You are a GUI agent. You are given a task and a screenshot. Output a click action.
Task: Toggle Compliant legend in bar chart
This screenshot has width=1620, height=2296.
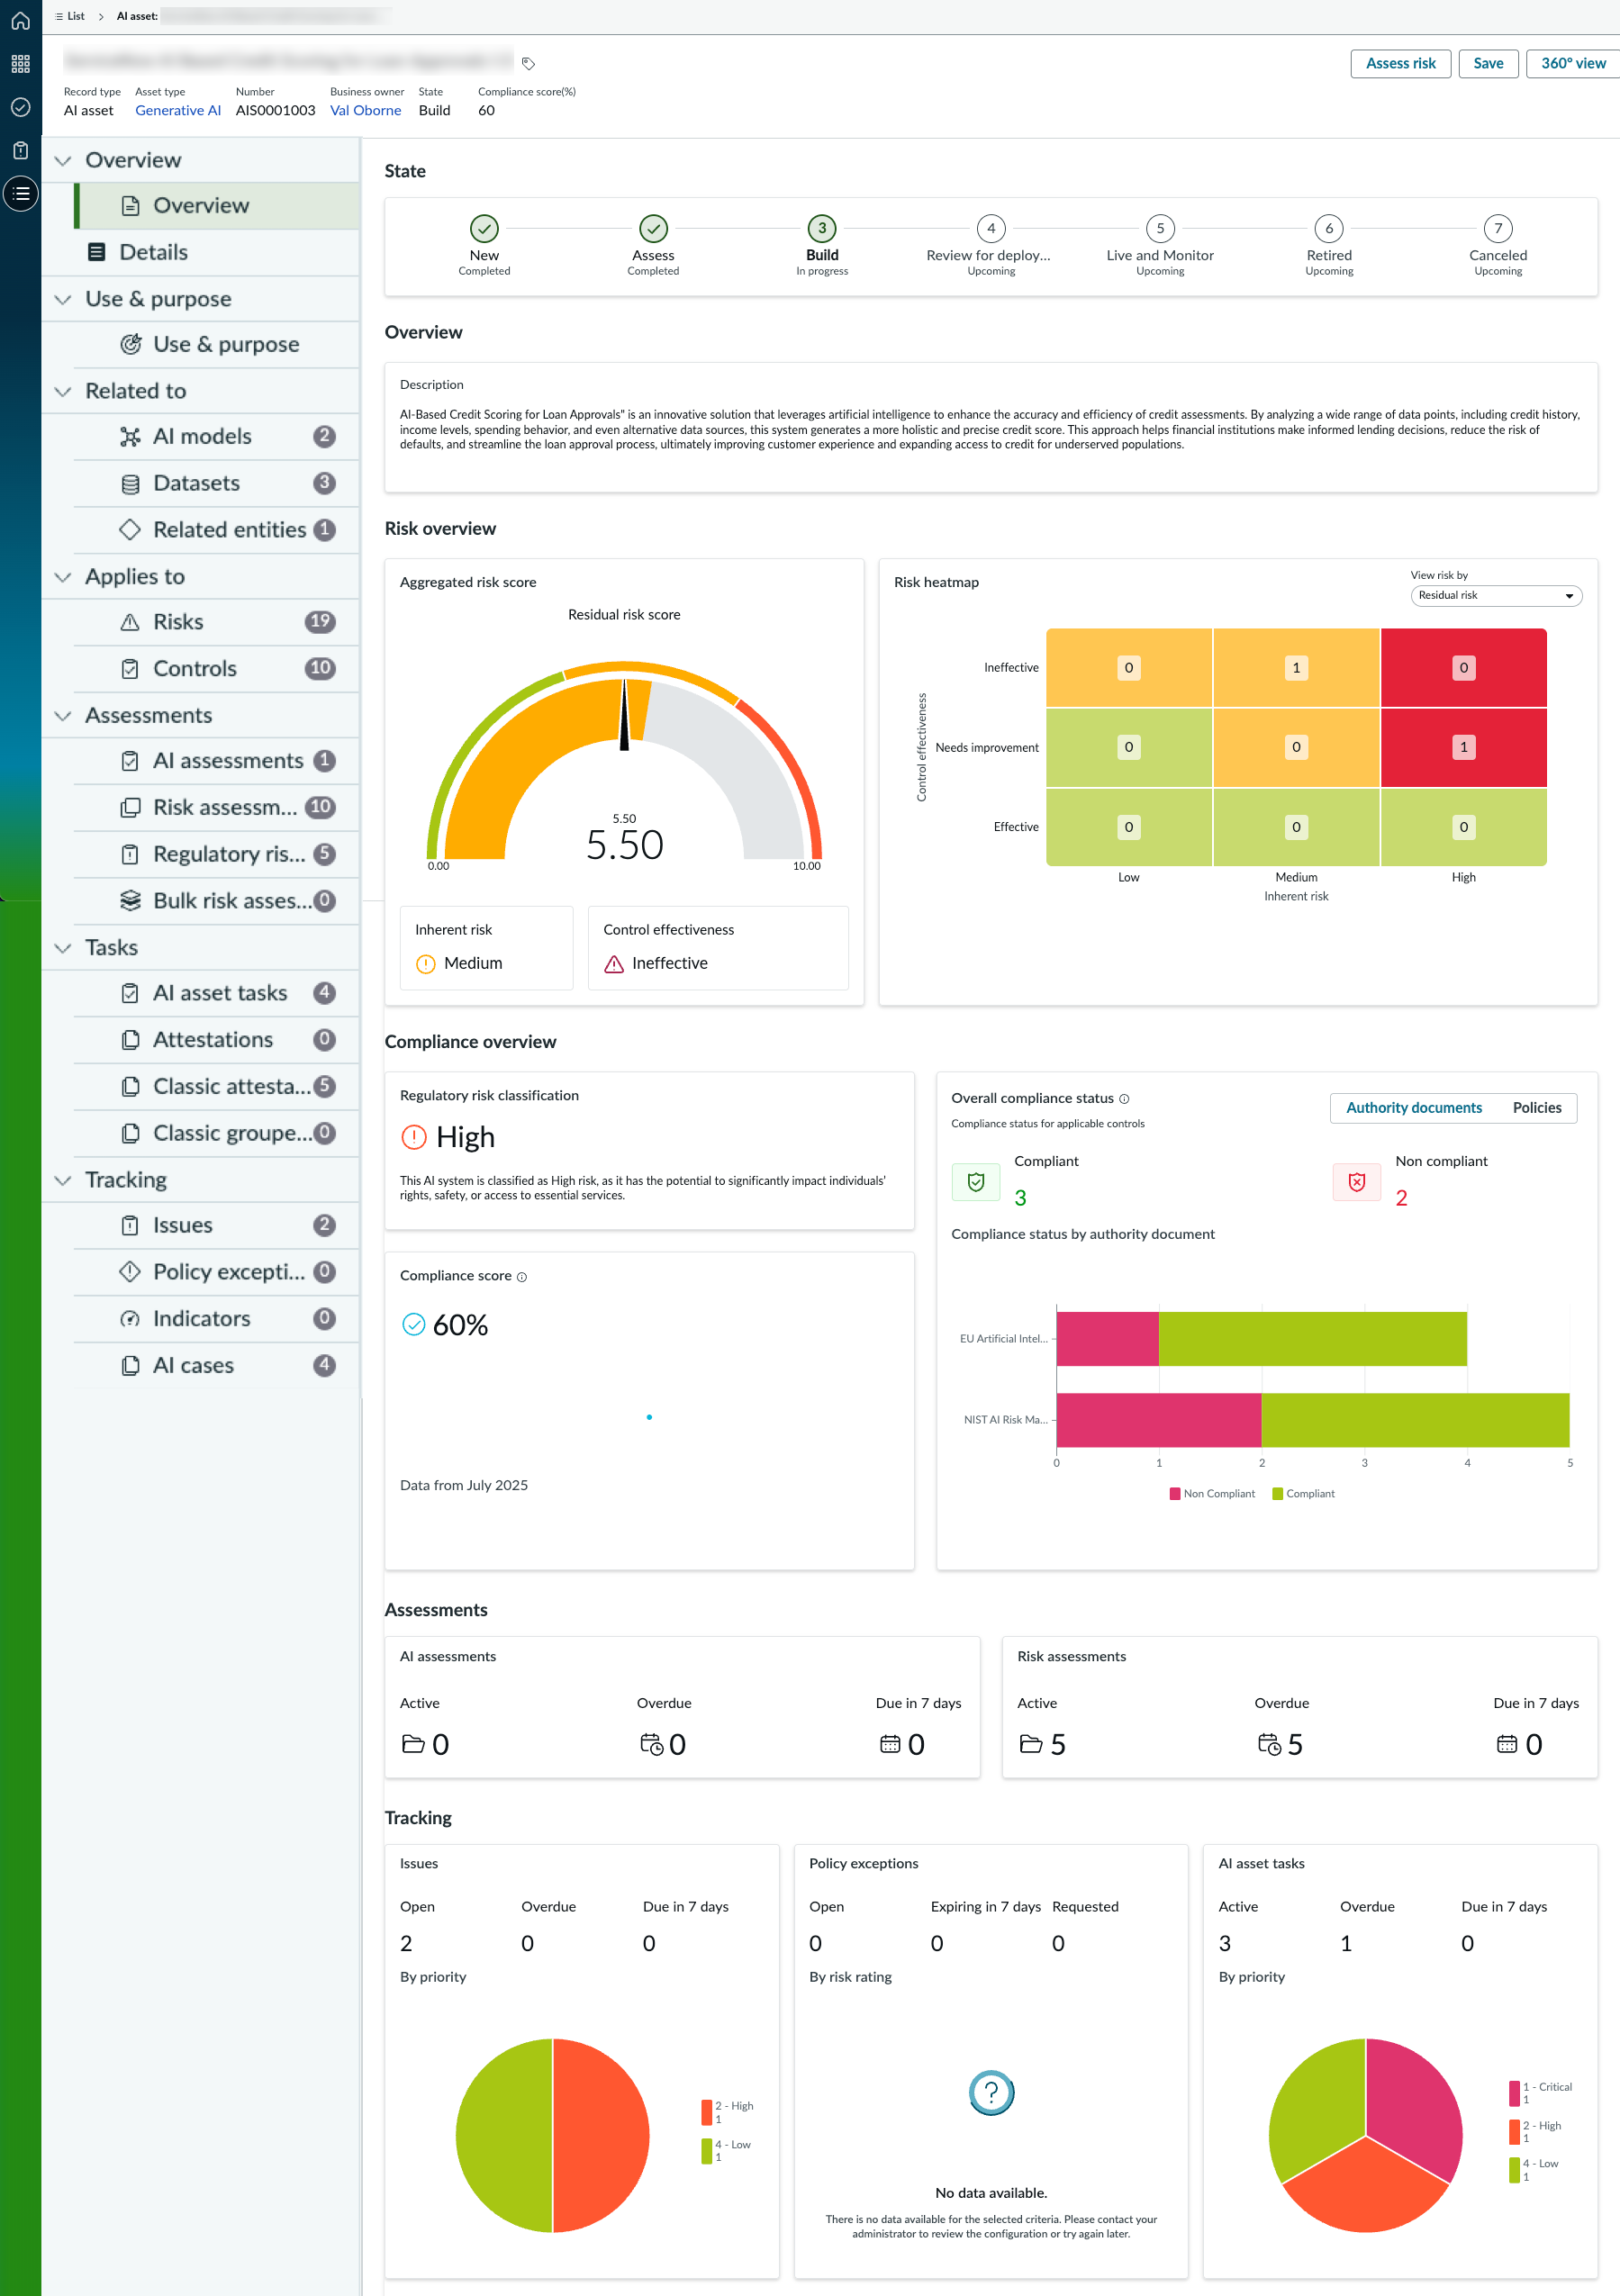[1303, 1494]
